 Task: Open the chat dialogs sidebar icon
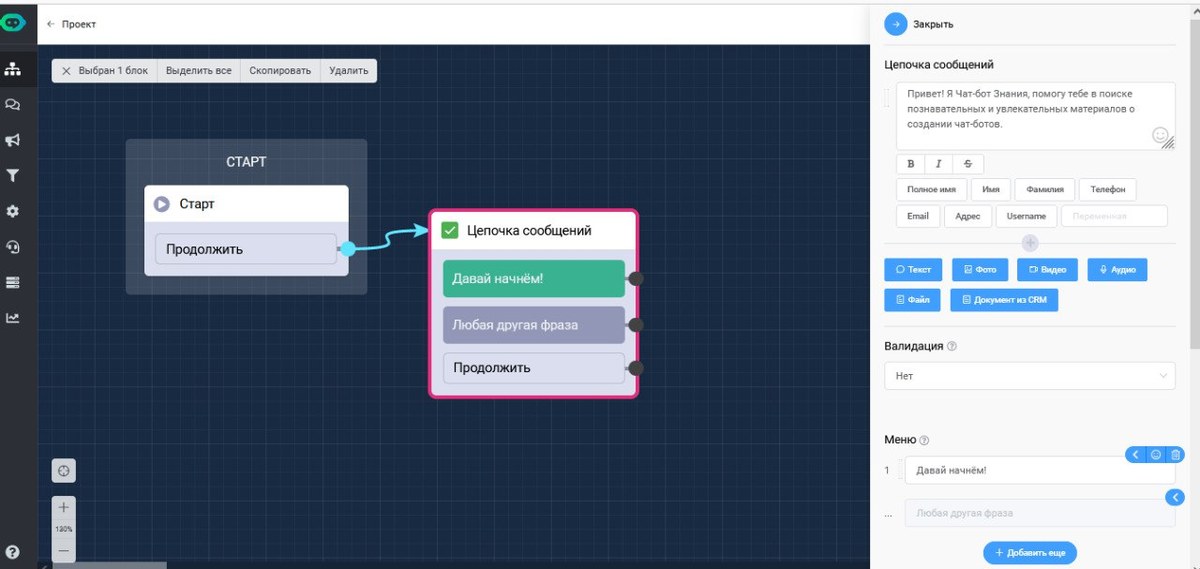coord(13,104)
